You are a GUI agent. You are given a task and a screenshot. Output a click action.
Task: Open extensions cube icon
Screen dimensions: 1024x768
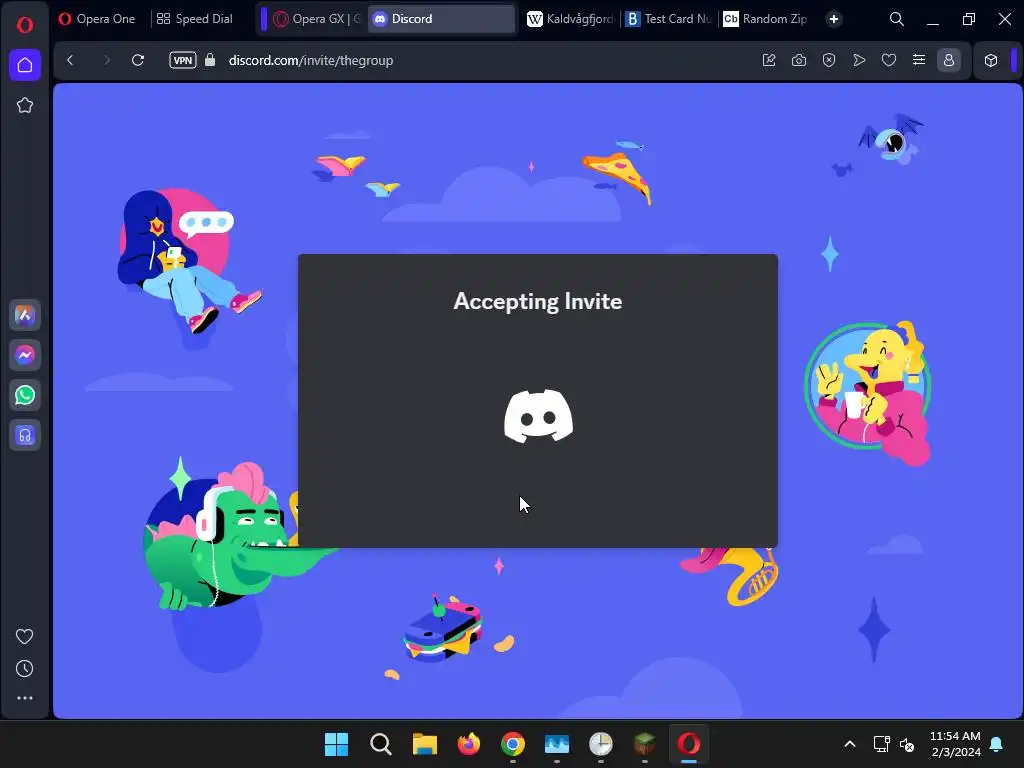(991, 60)
